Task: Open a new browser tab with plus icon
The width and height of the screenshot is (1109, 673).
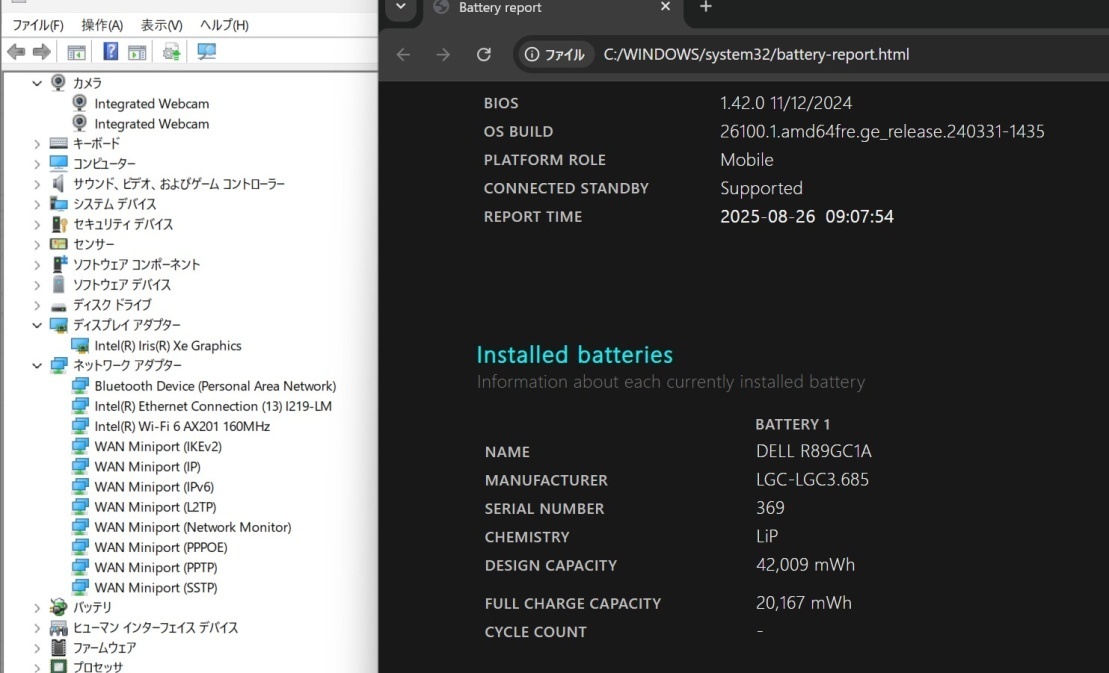Action: [x=705, y=8]
